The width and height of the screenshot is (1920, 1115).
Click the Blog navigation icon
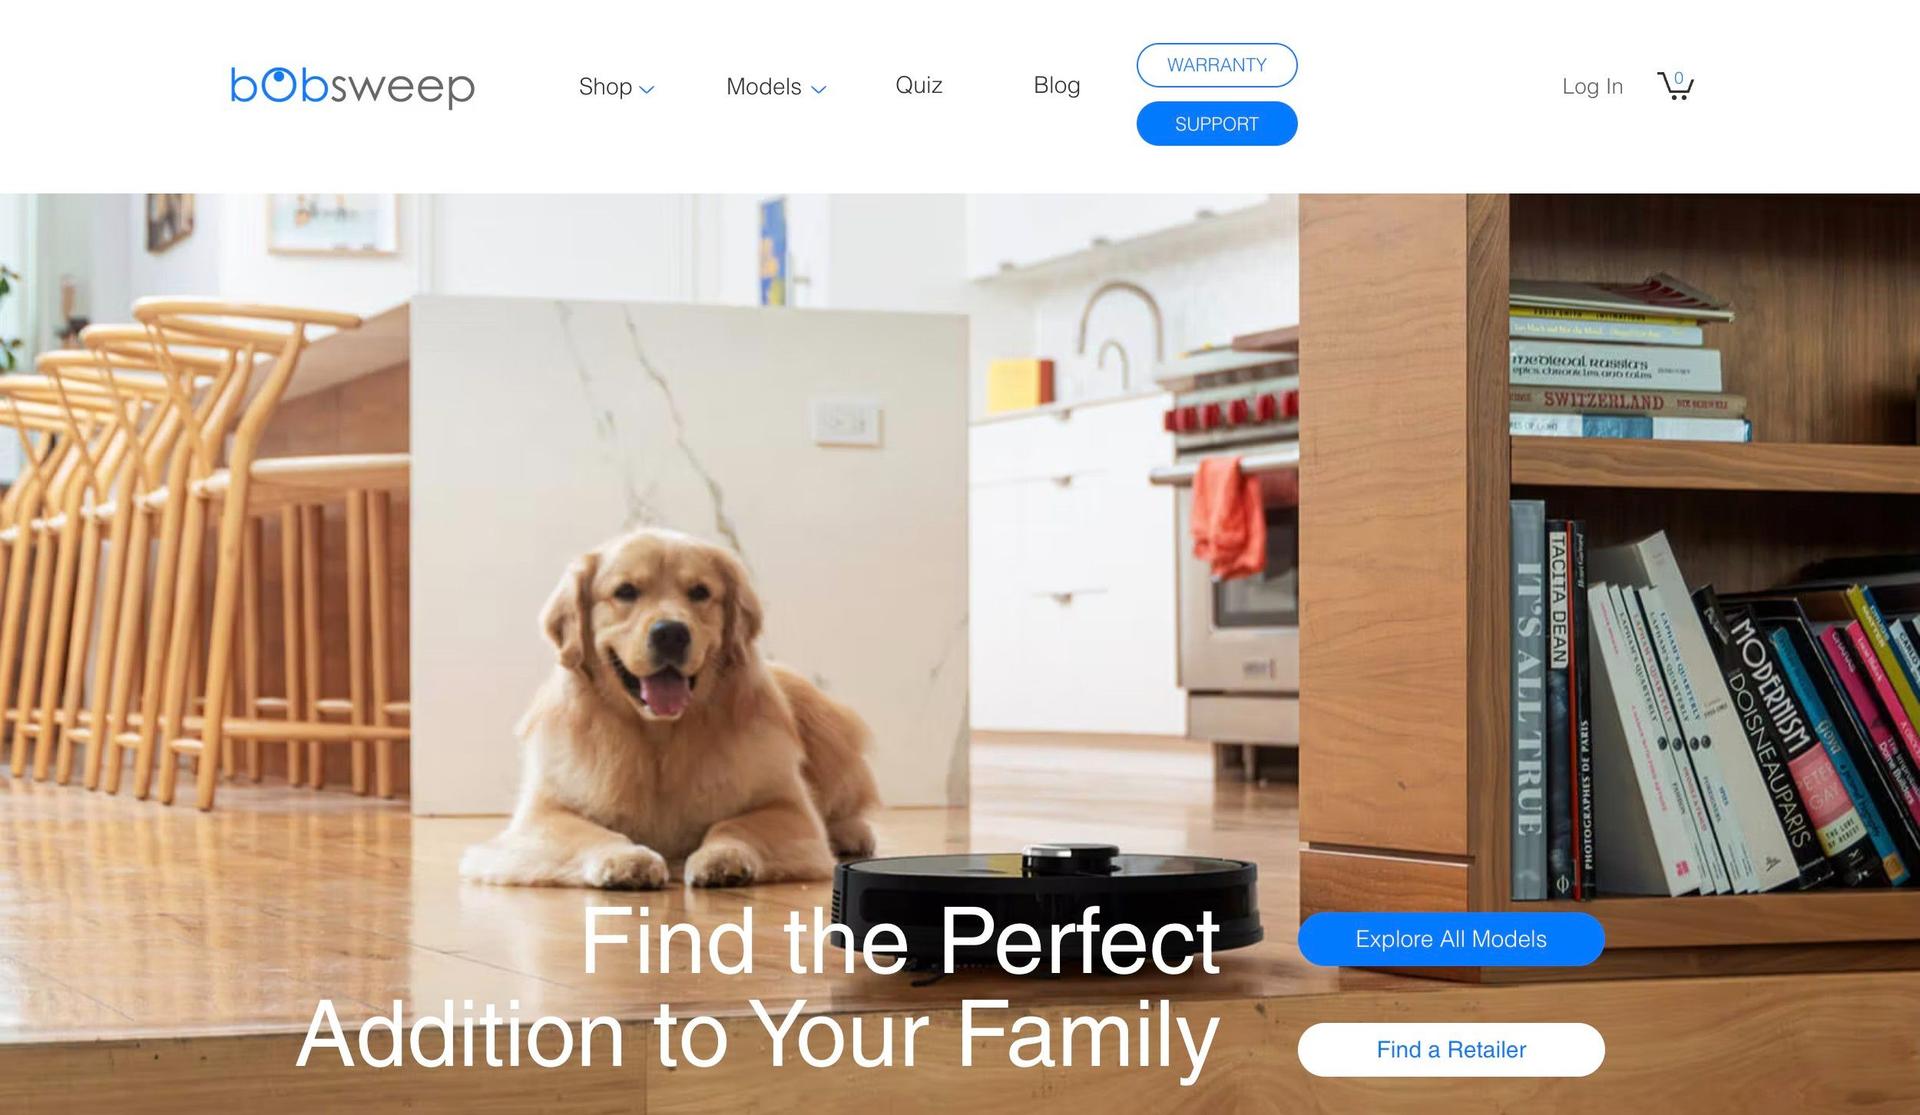[1056, 84]
